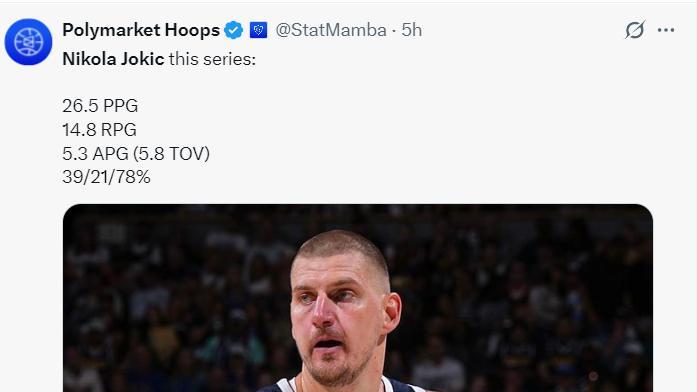
Task: Click the blue square affiliate badge
Action: (x=258, y=30)
